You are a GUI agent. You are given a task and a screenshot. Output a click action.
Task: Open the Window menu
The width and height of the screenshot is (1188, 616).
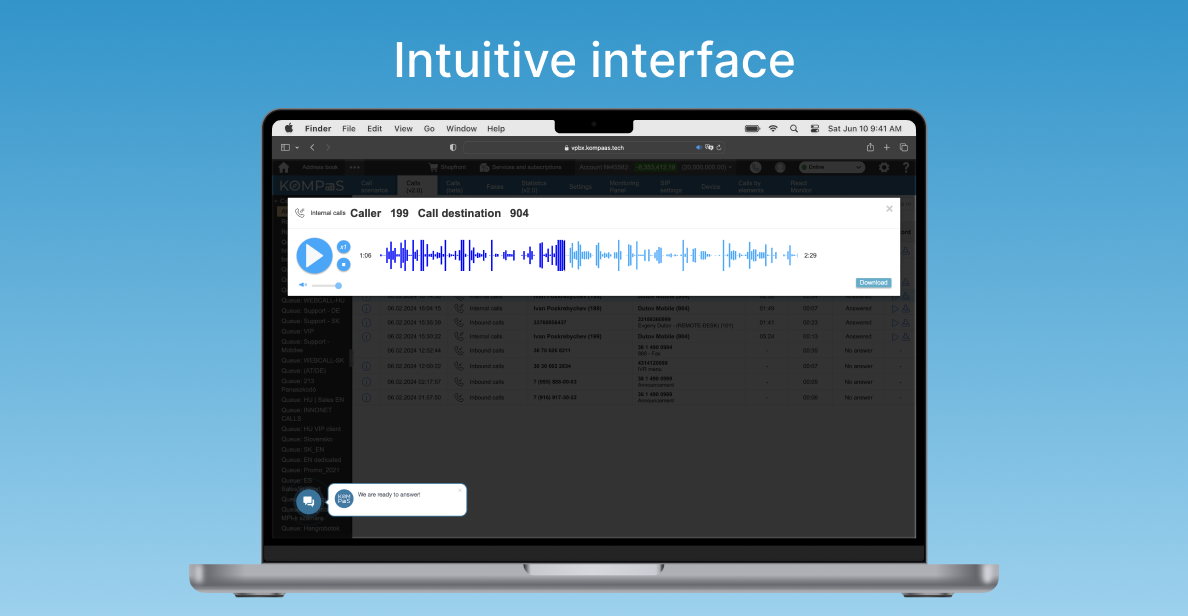pyautogui.click(x=461, y=129)
